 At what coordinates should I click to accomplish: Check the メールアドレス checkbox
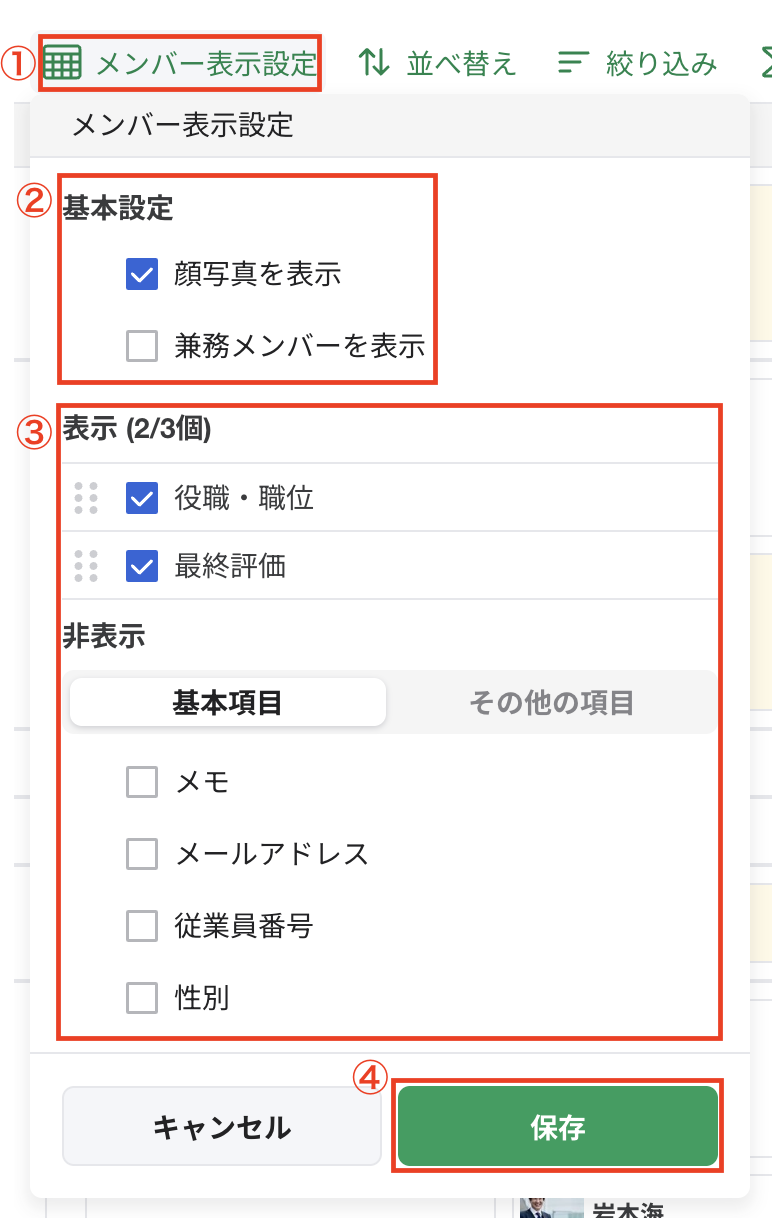click(142, 854)
